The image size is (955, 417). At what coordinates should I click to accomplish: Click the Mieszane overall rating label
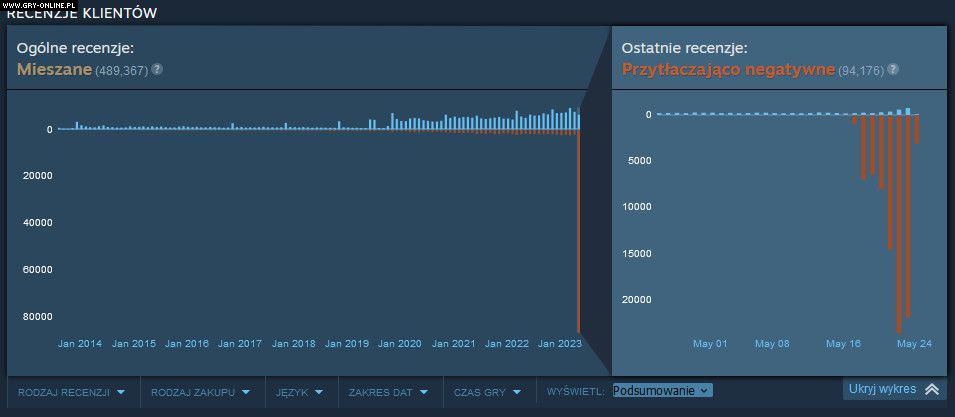click(x=54, y=69)
